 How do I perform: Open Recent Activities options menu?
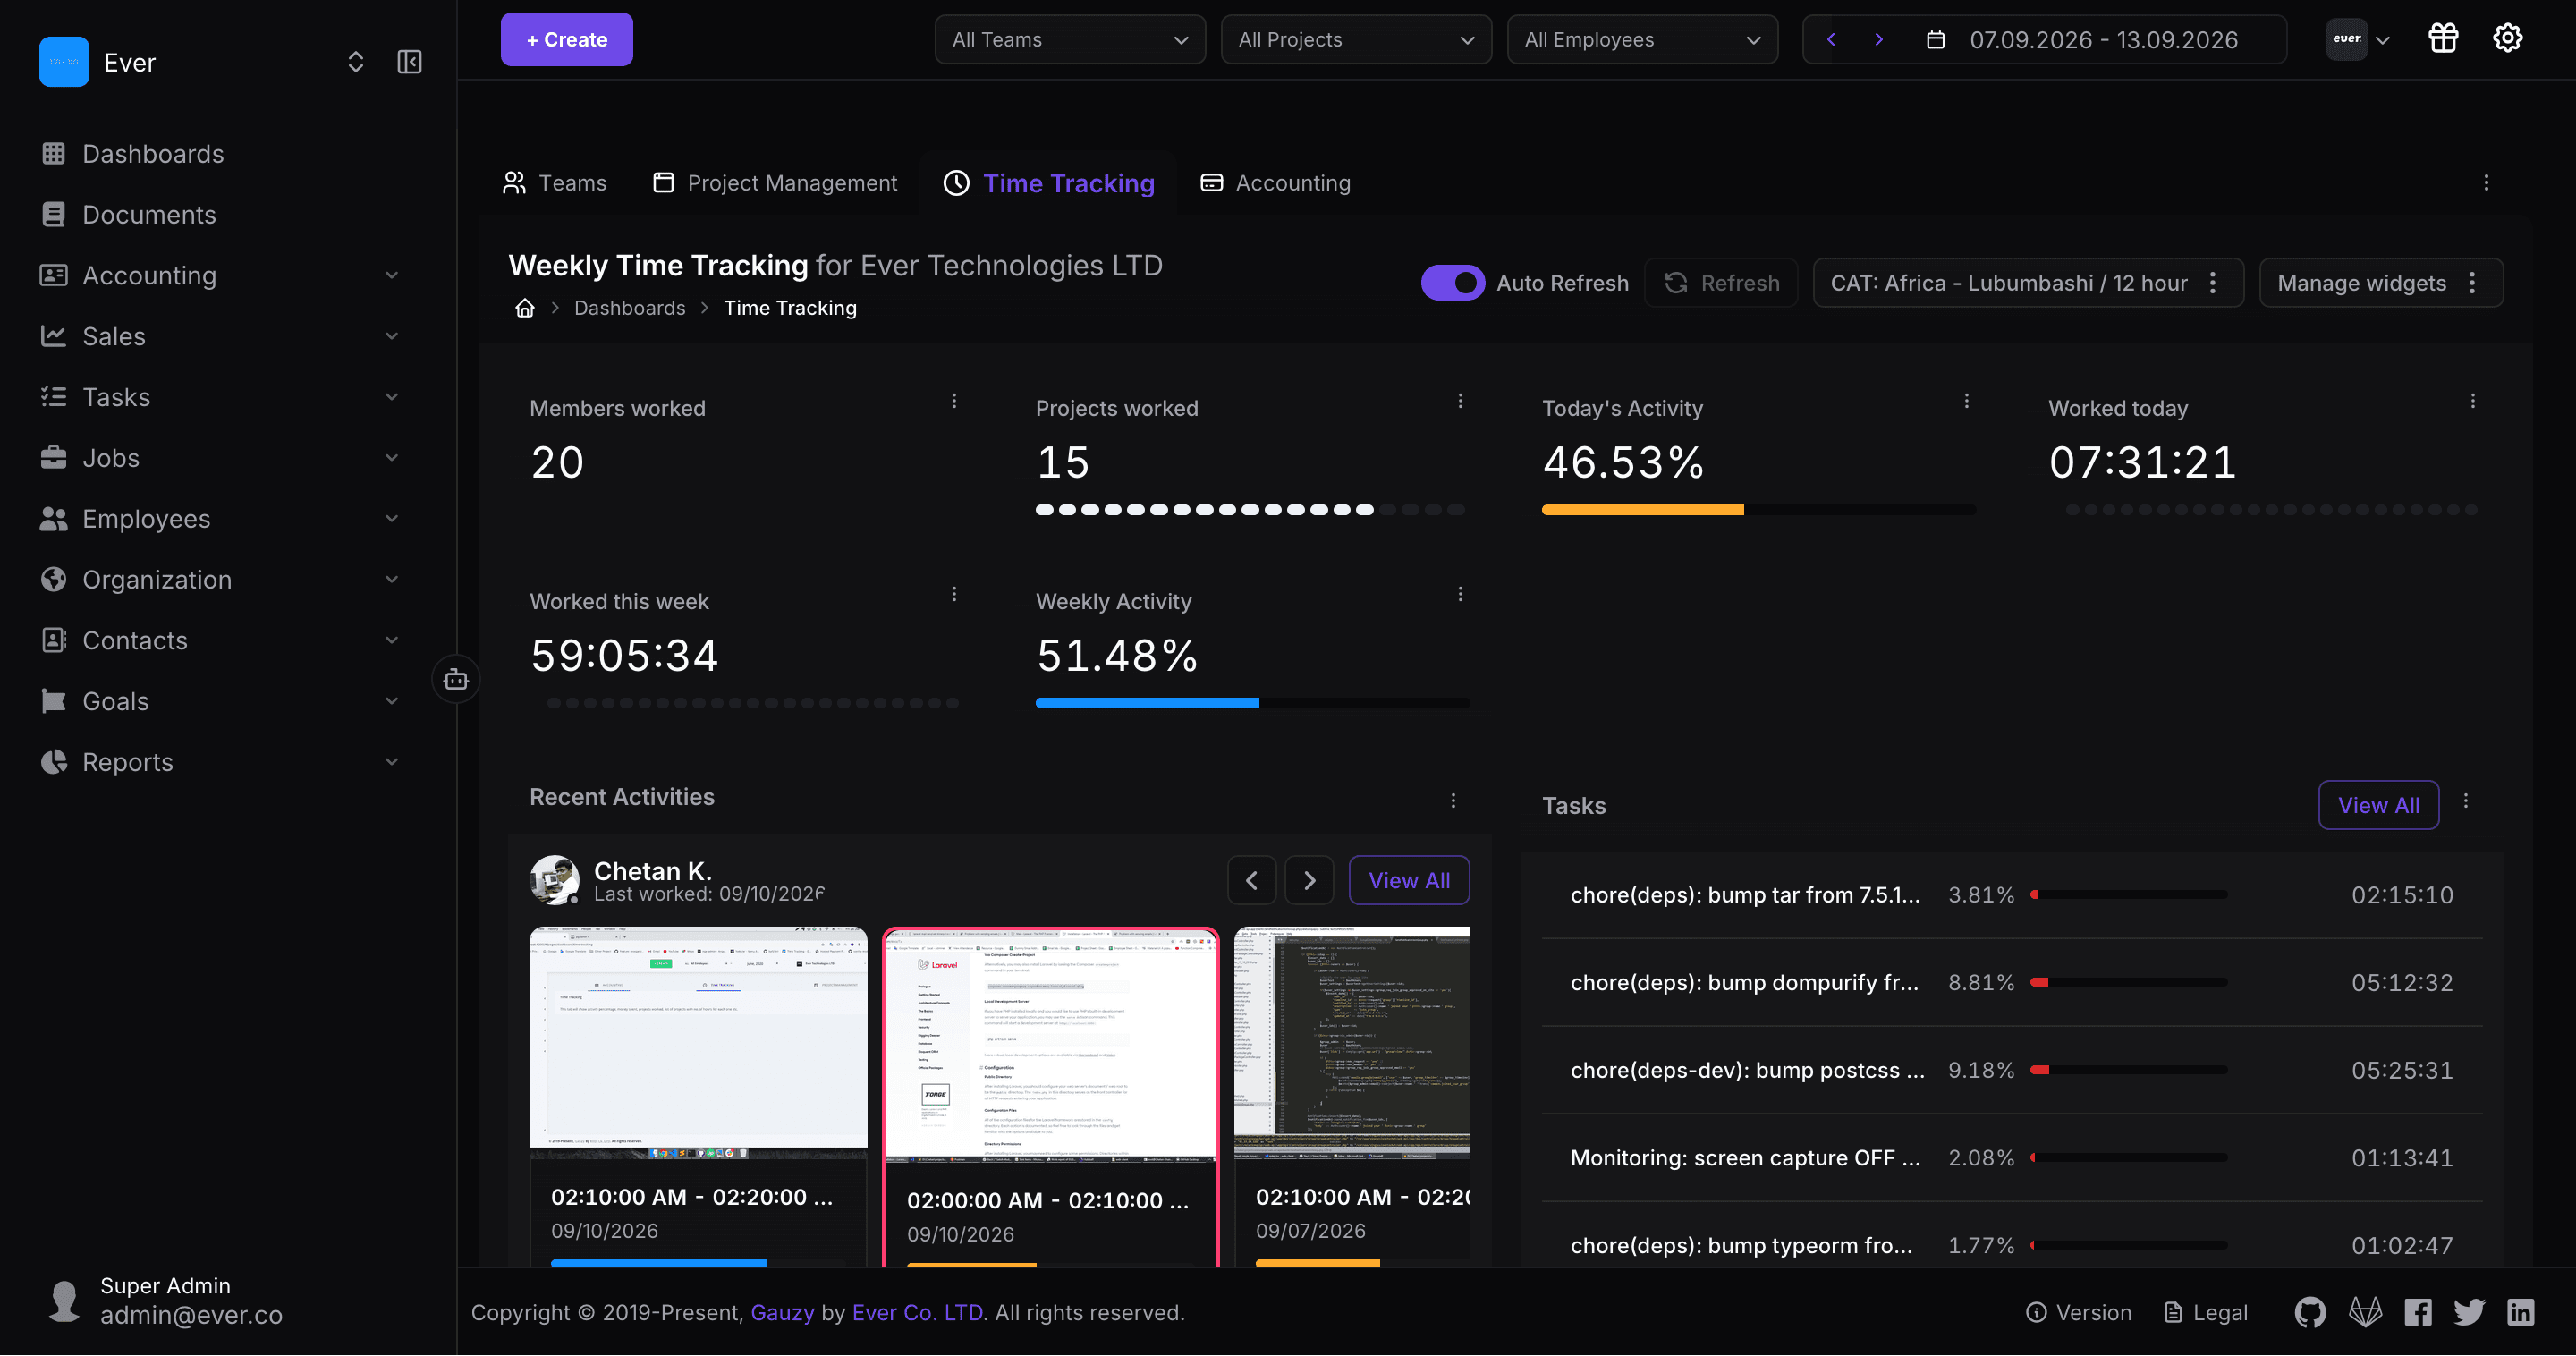[x=1453, y=801]
